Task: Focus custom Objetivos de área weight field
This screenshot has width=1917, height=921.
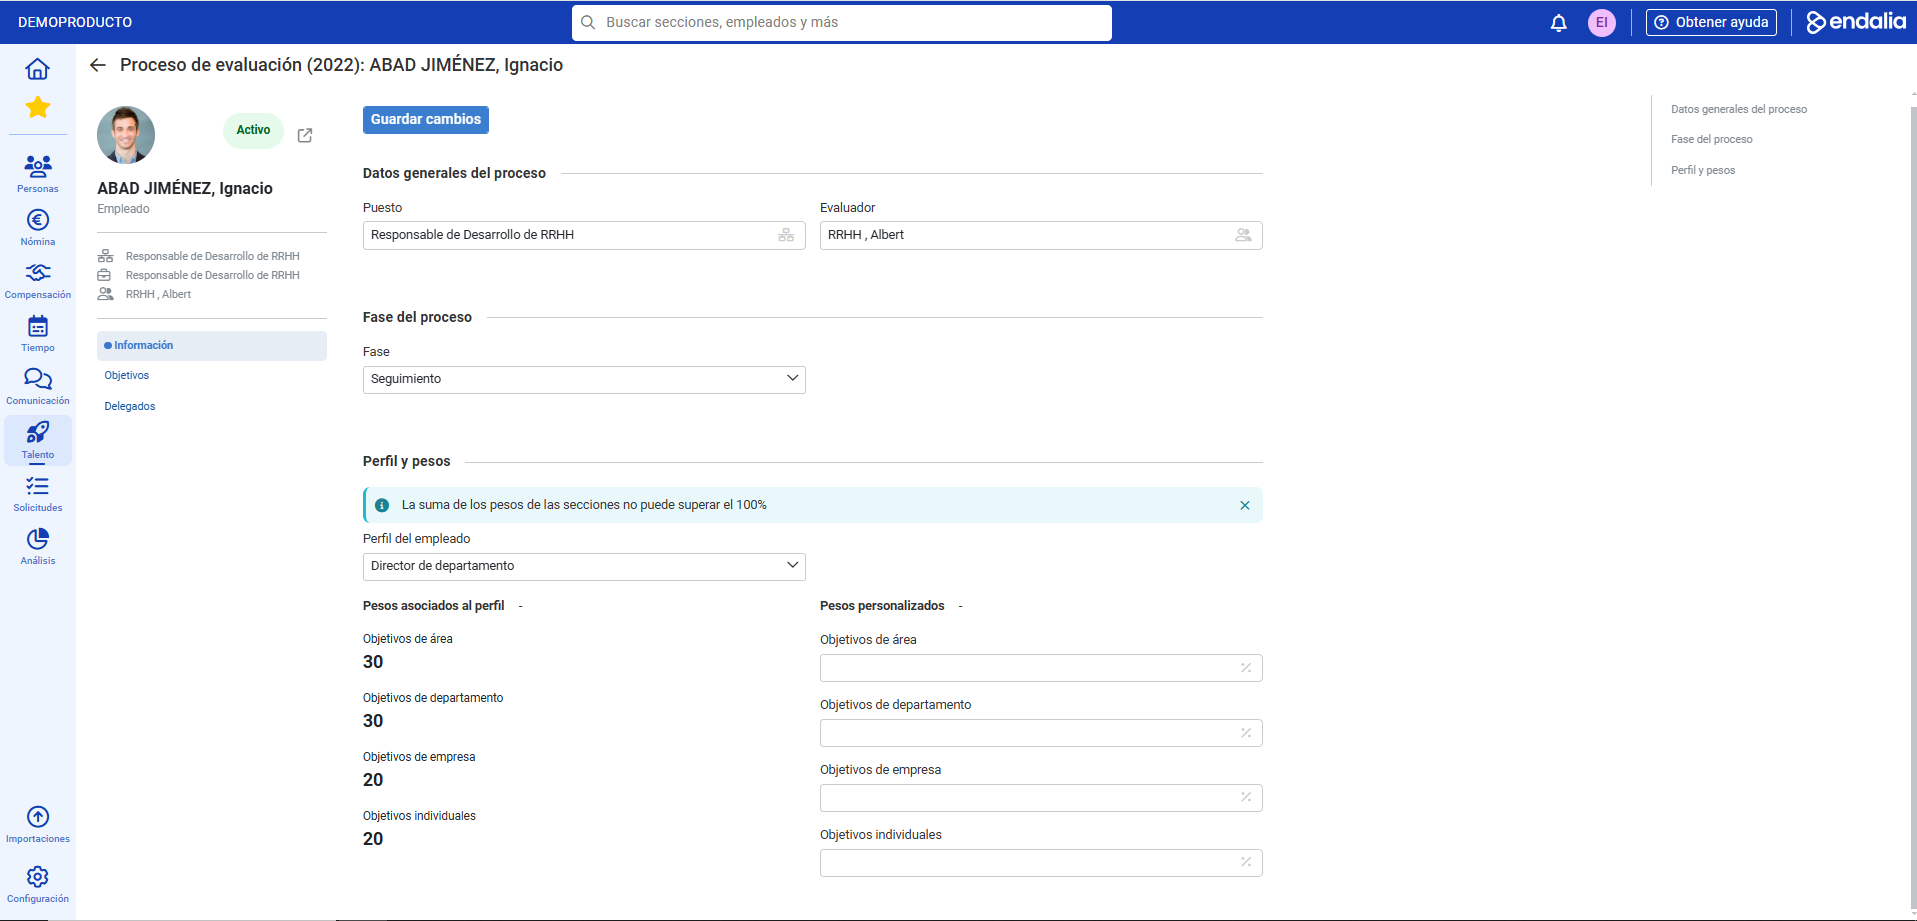Action: pyautogui.click(x=1041, y=668)
